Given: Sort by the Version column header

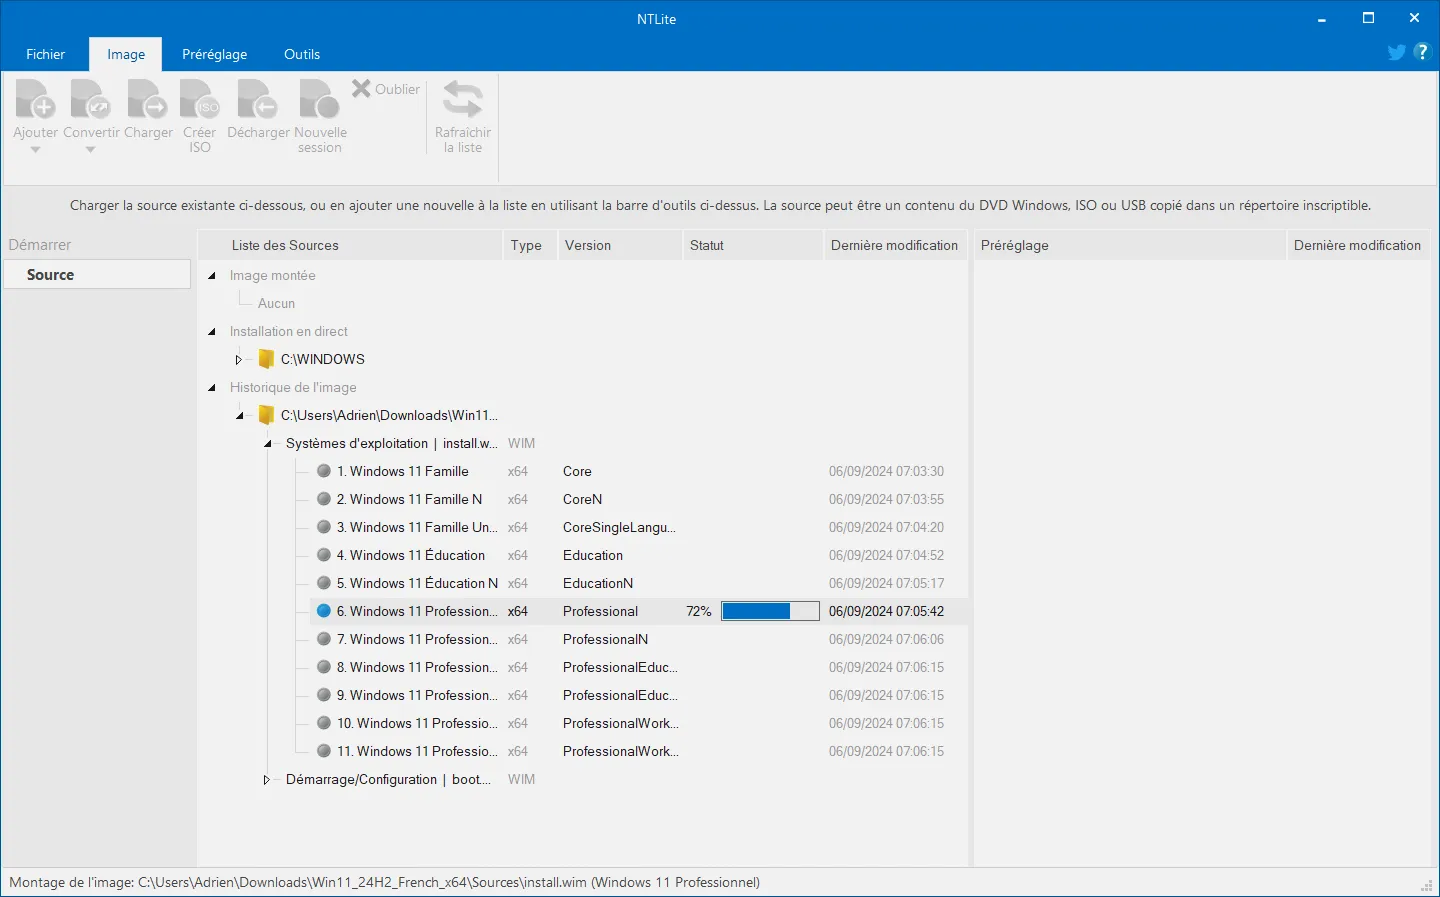Looking at the screenshot, I should (x=618, y=245).
